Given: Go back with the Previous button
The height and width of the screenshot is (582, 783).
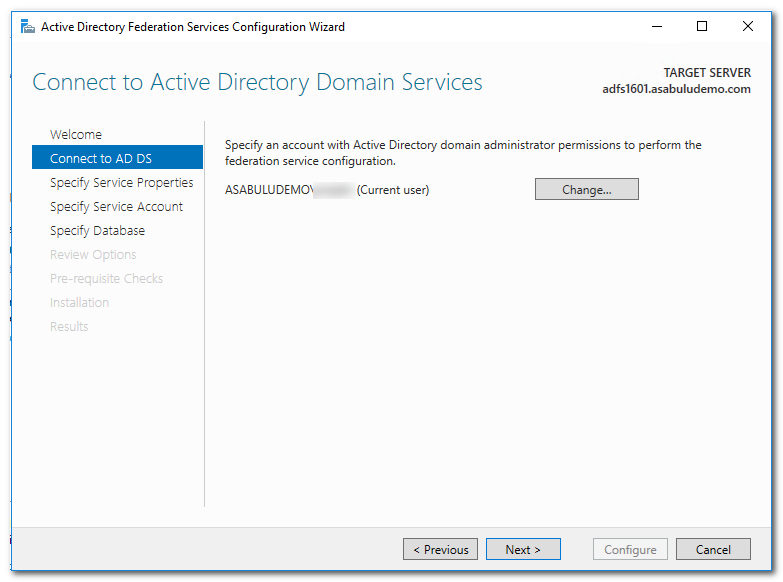Looking at the screenshot, I should (x=440, y=549).
